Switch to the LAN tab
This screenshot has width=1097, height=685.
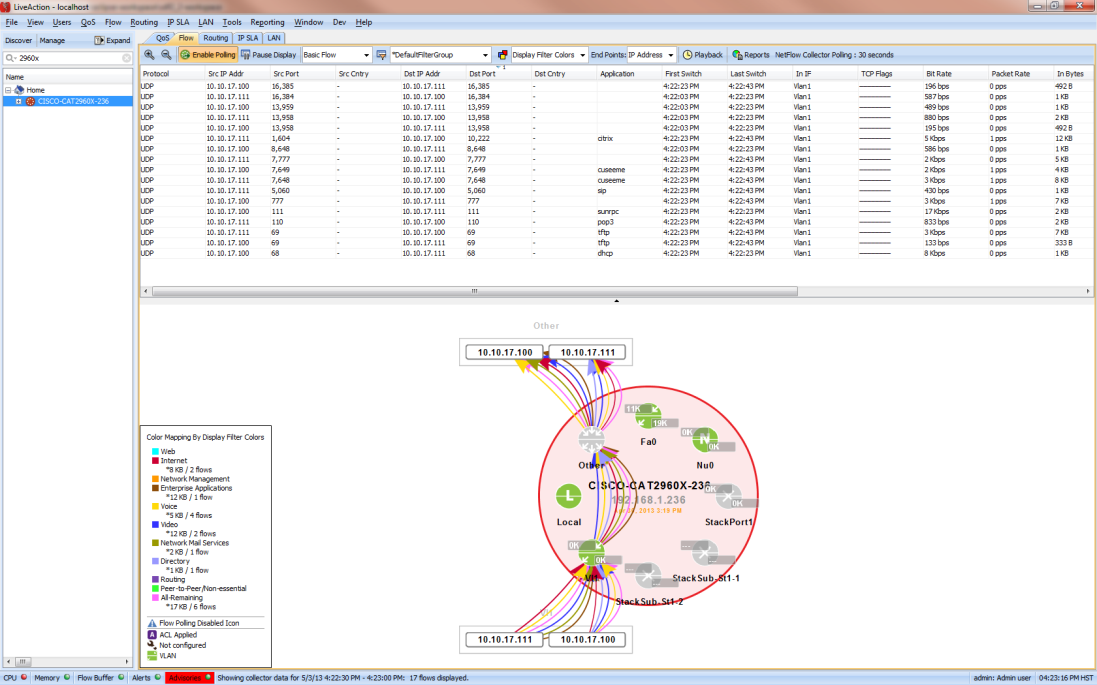point(274,38)
